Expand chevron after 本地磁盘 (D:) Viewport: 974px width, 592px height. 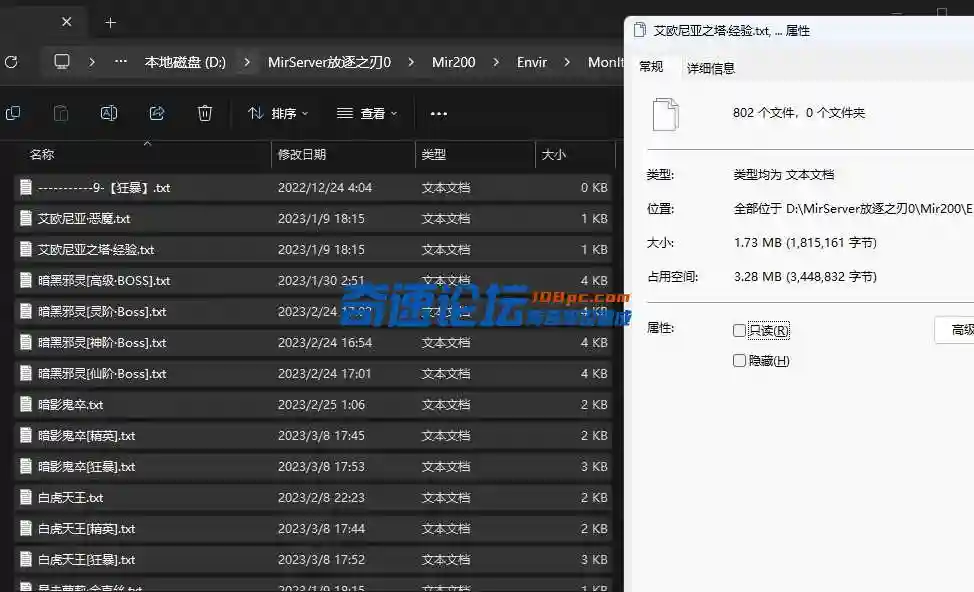(x=247, y=62)
